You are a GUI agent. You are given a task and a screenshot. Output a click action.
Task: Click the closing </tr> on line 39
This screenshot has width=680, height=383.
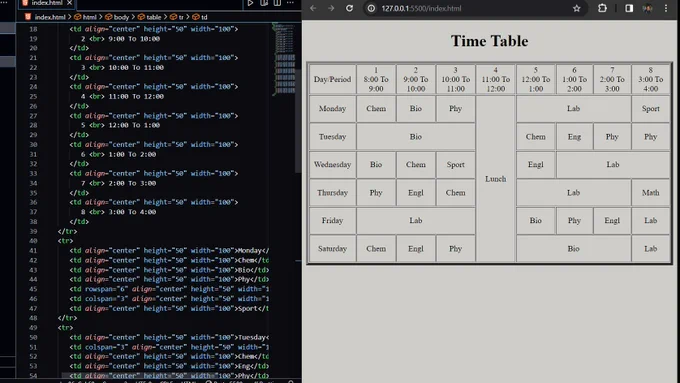pyautogui.click(x=67, y=231)
